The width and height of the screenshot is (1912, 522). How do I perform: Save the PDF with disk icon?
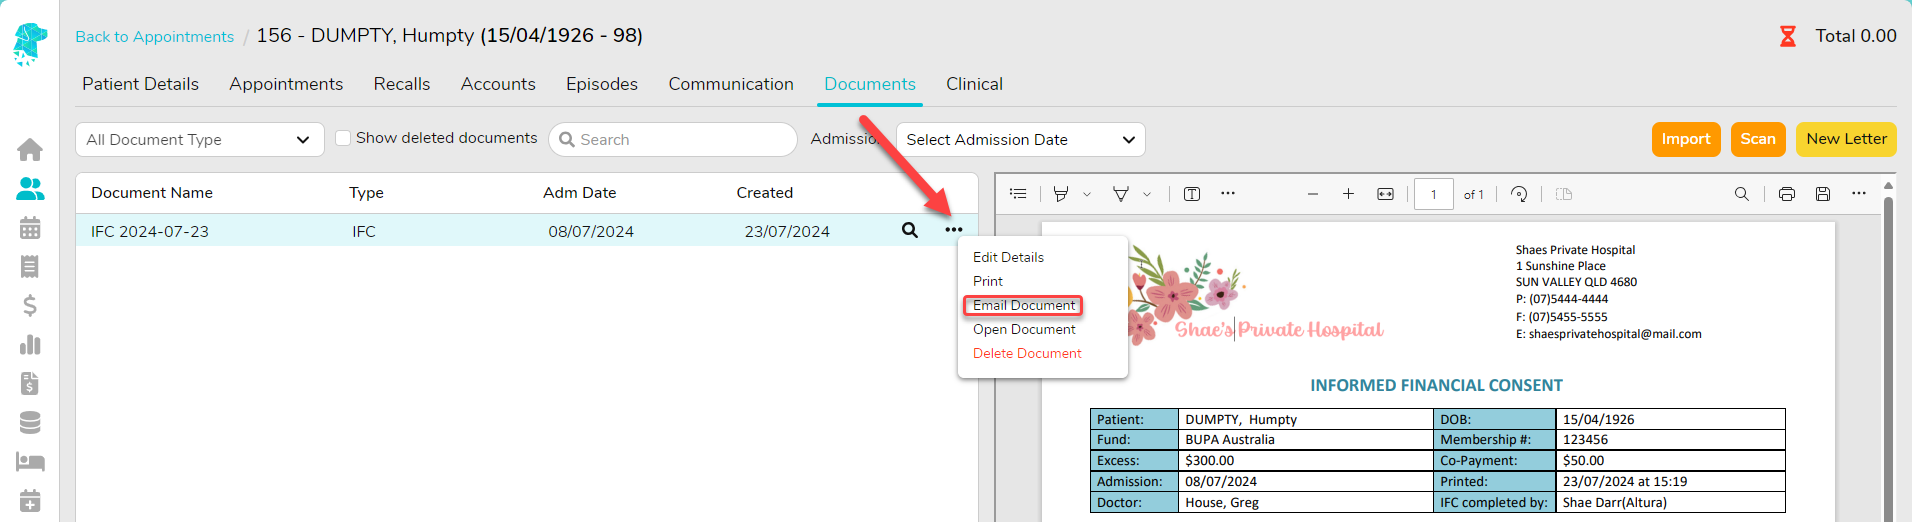tap(1823, 194)
